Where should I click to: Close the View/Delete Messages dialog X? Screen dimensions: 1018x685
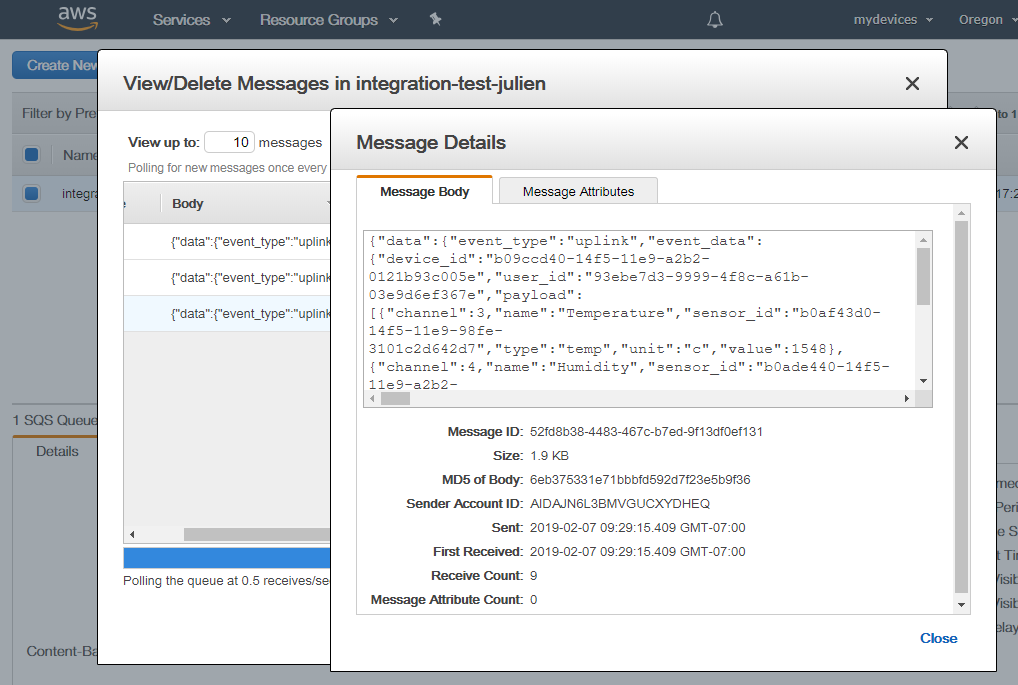[x=912, y=84]
